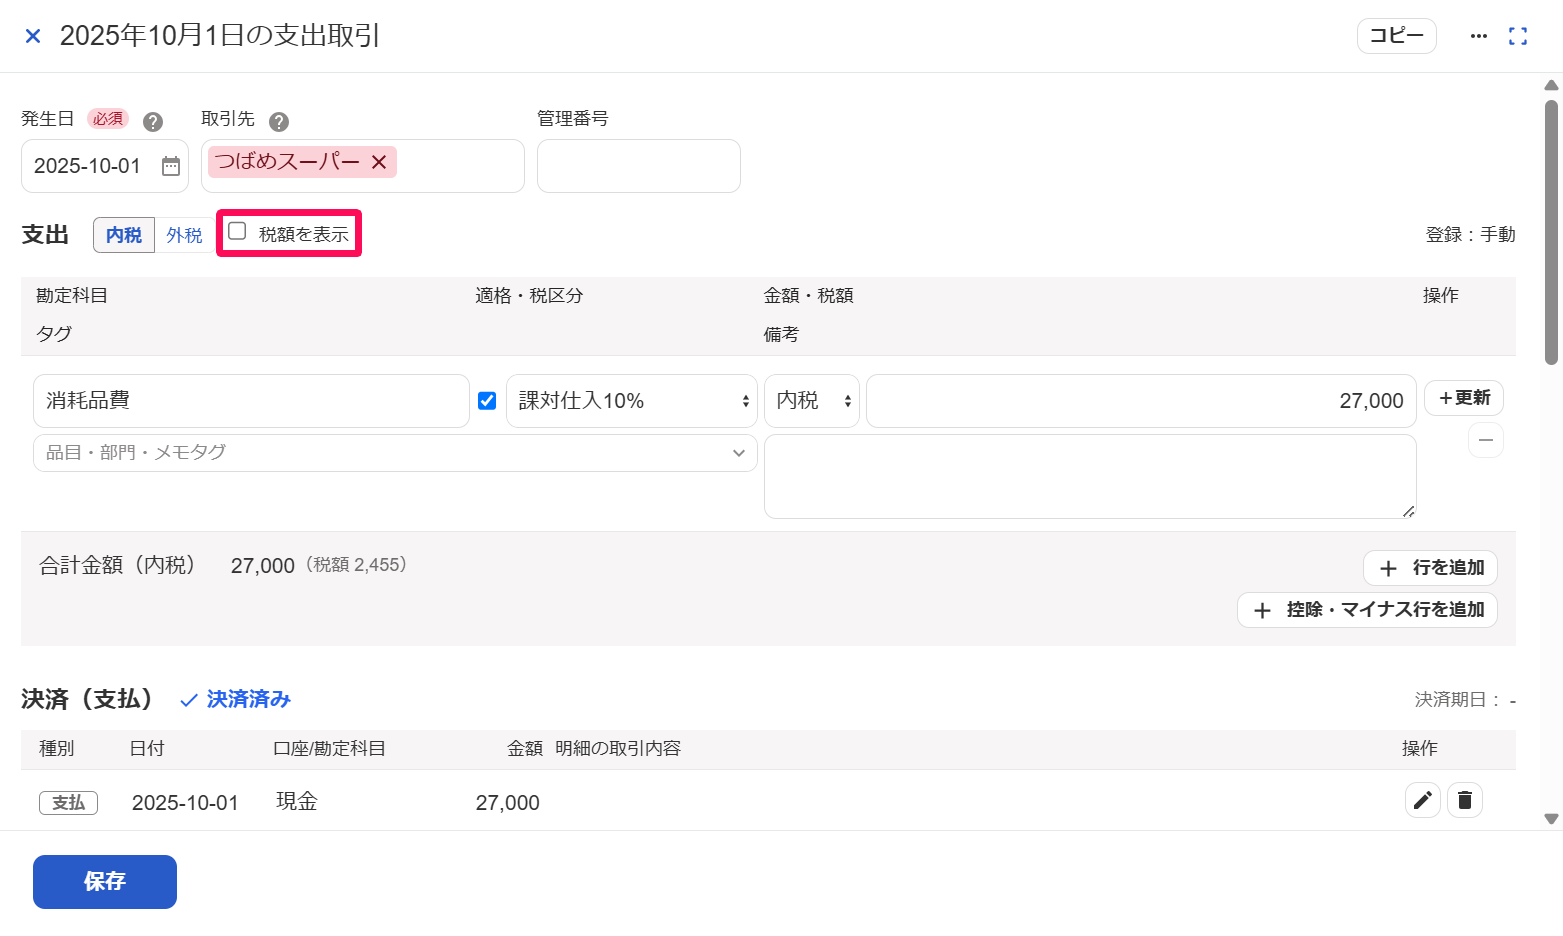Viewport: 1563px width, 936px height.
Task: Select 内税 tax mode
Action: click(x=124, y=235)
